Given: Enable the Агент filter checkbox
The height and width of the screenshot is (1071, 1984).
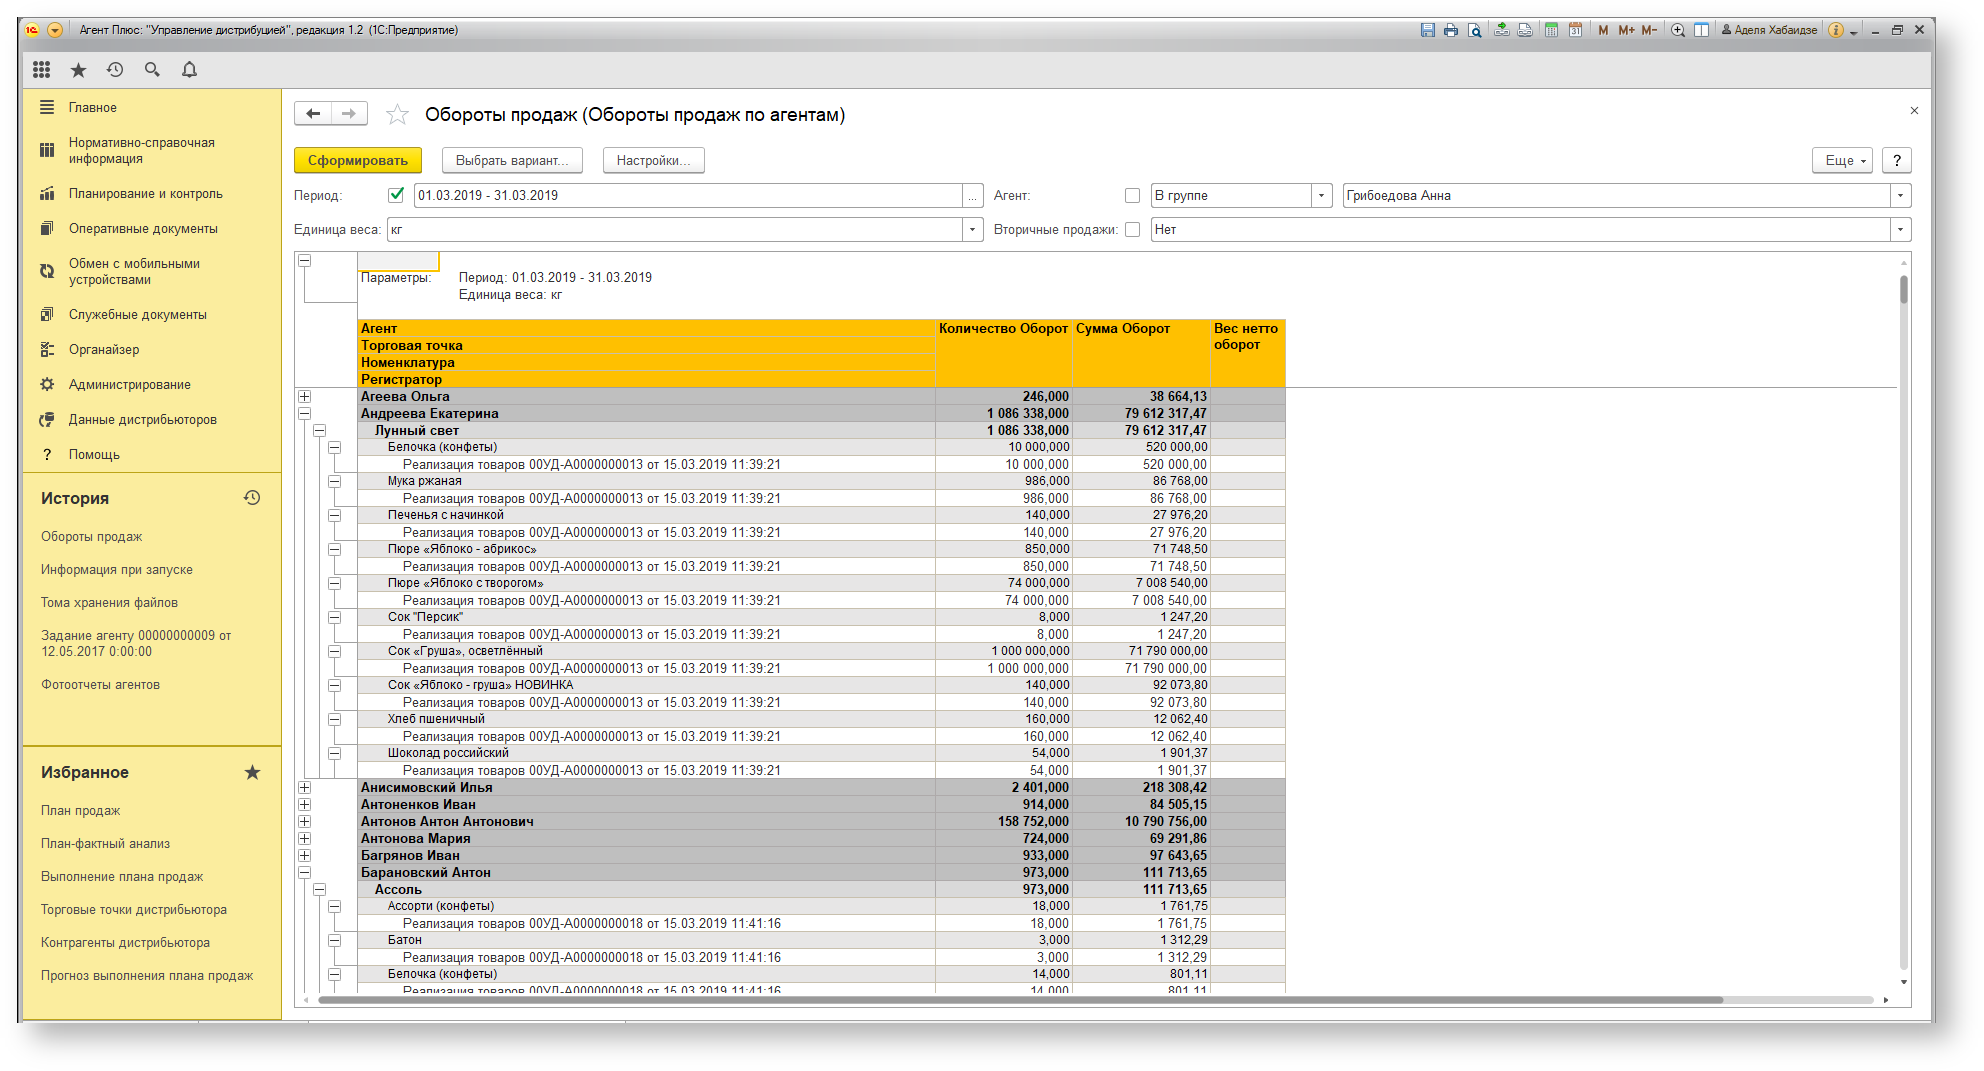Looking at the screenshot, I should click(1132, 196).
